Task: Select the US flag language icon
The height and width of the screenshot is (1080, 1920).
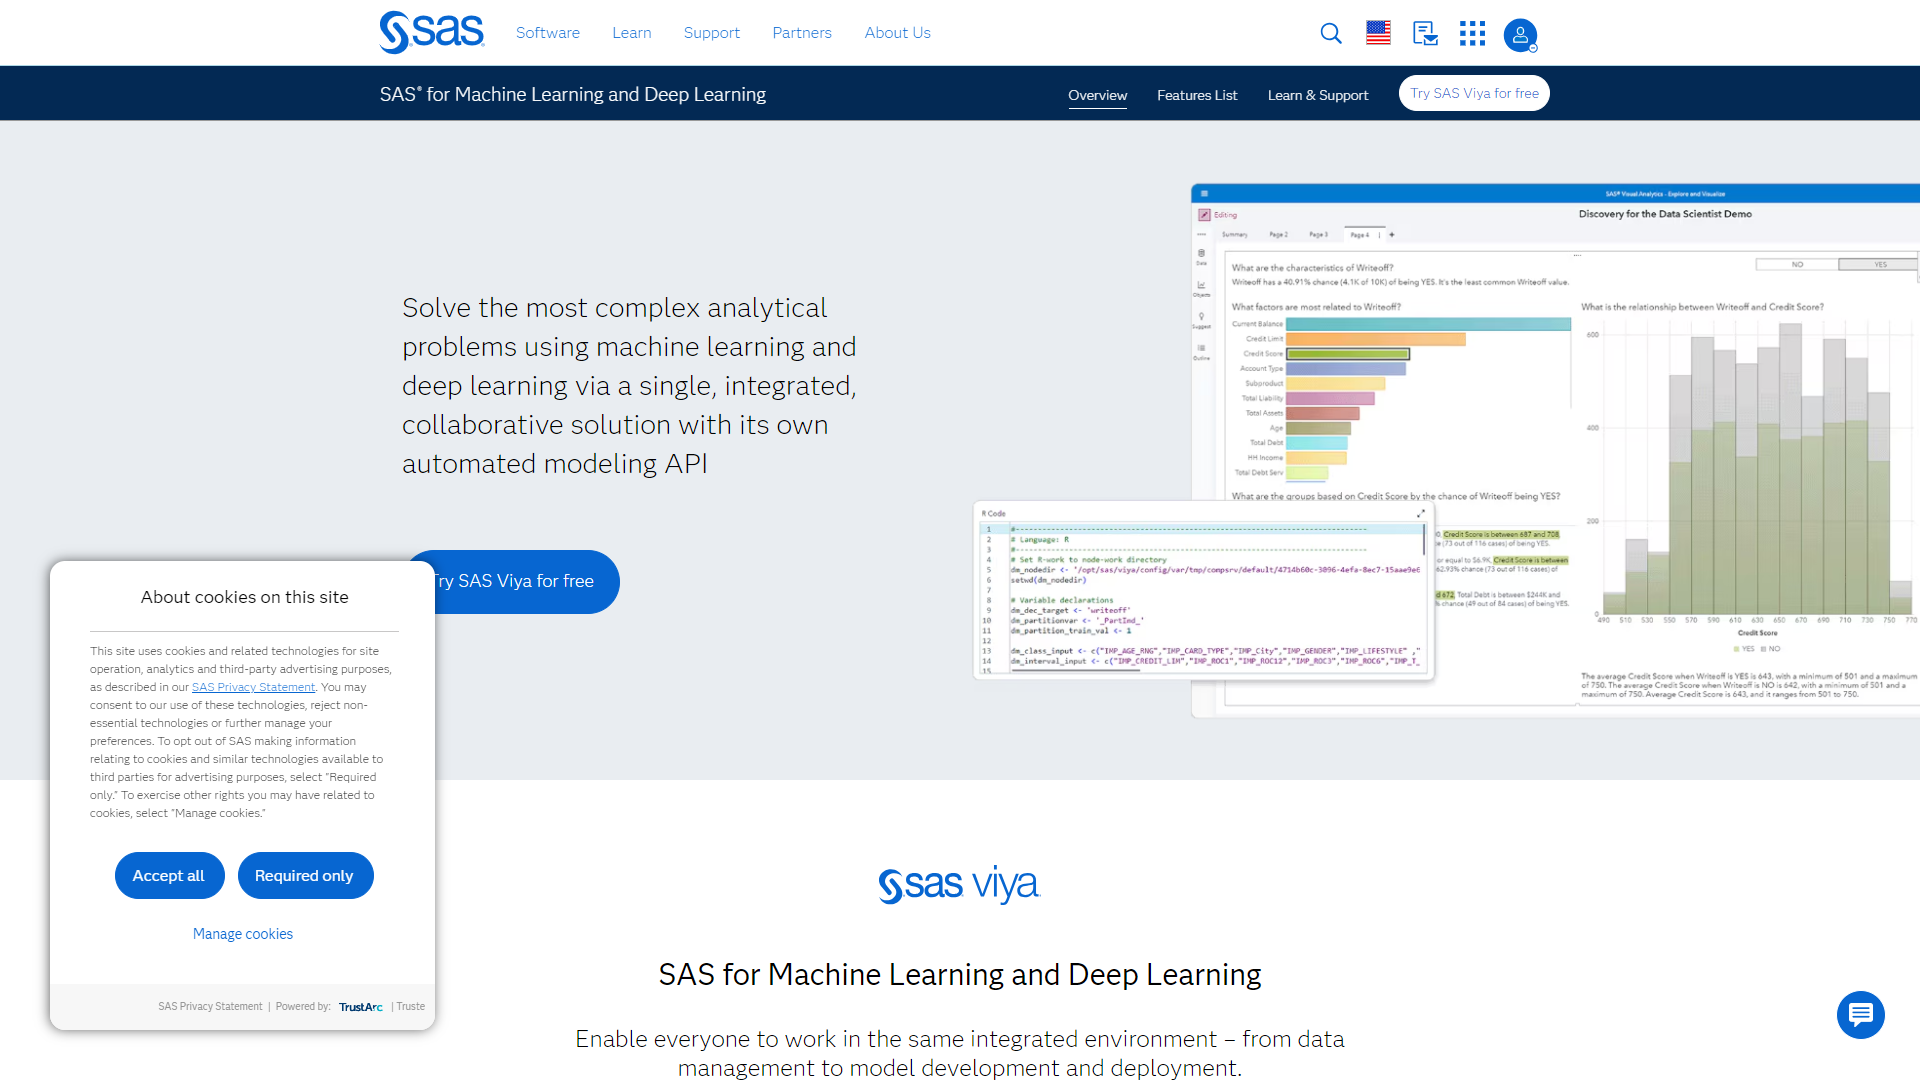Action: pyautogui.click(x=1377, y=33)
